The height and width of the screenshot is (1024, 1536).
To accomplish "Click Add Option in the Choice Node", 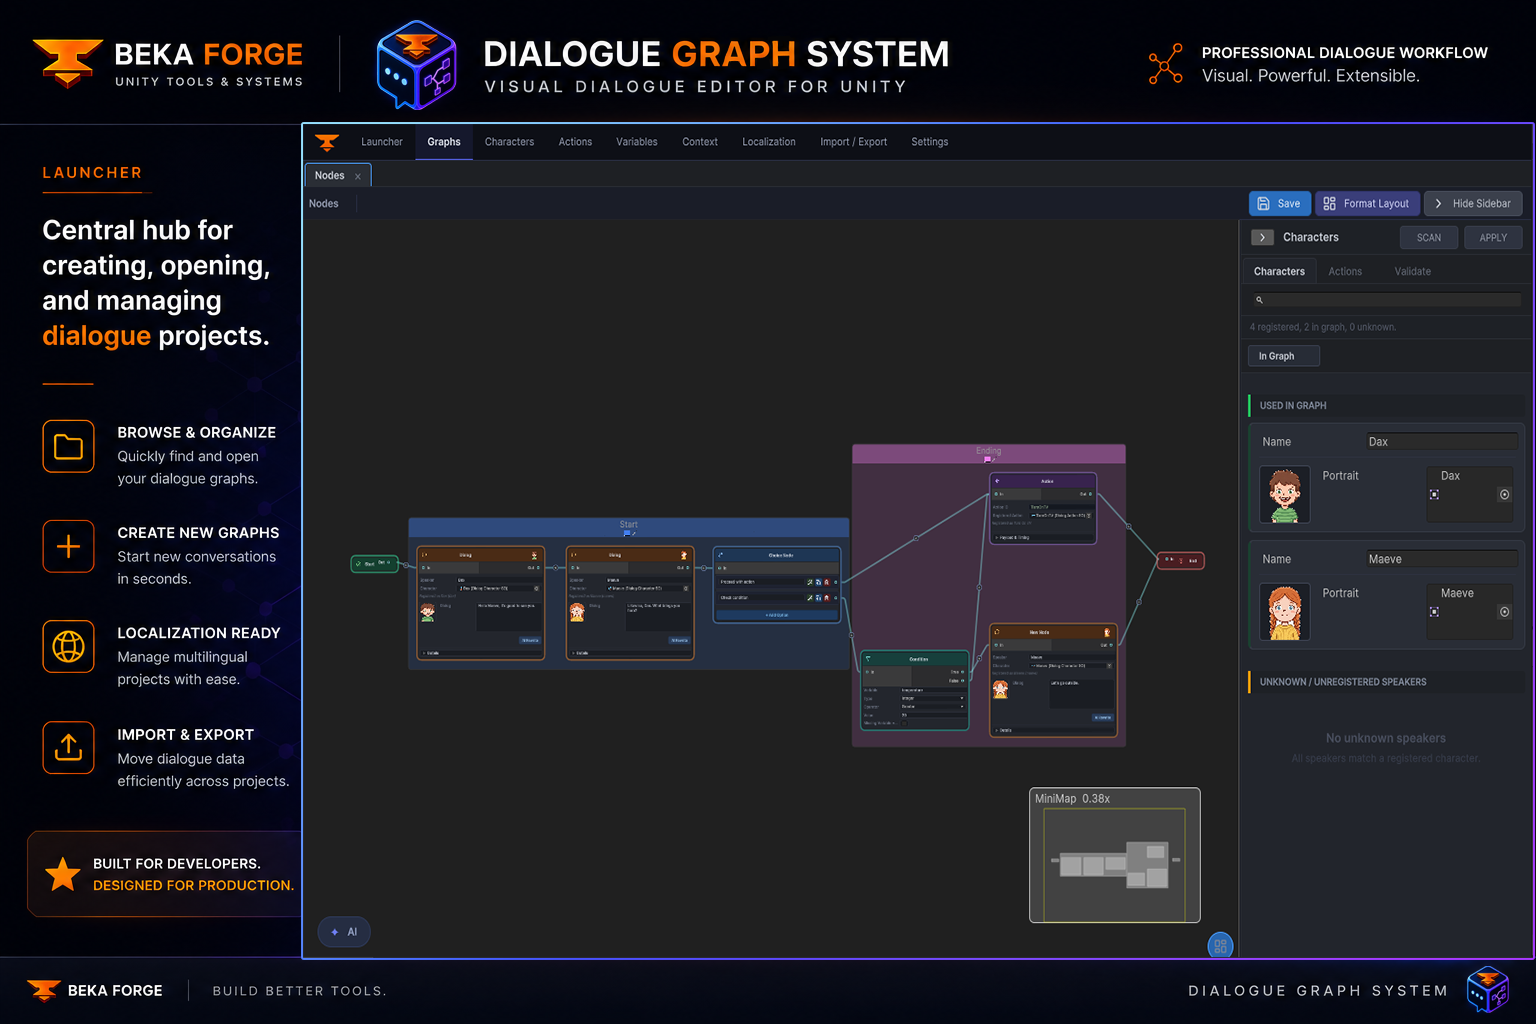I will coord(777,615).
